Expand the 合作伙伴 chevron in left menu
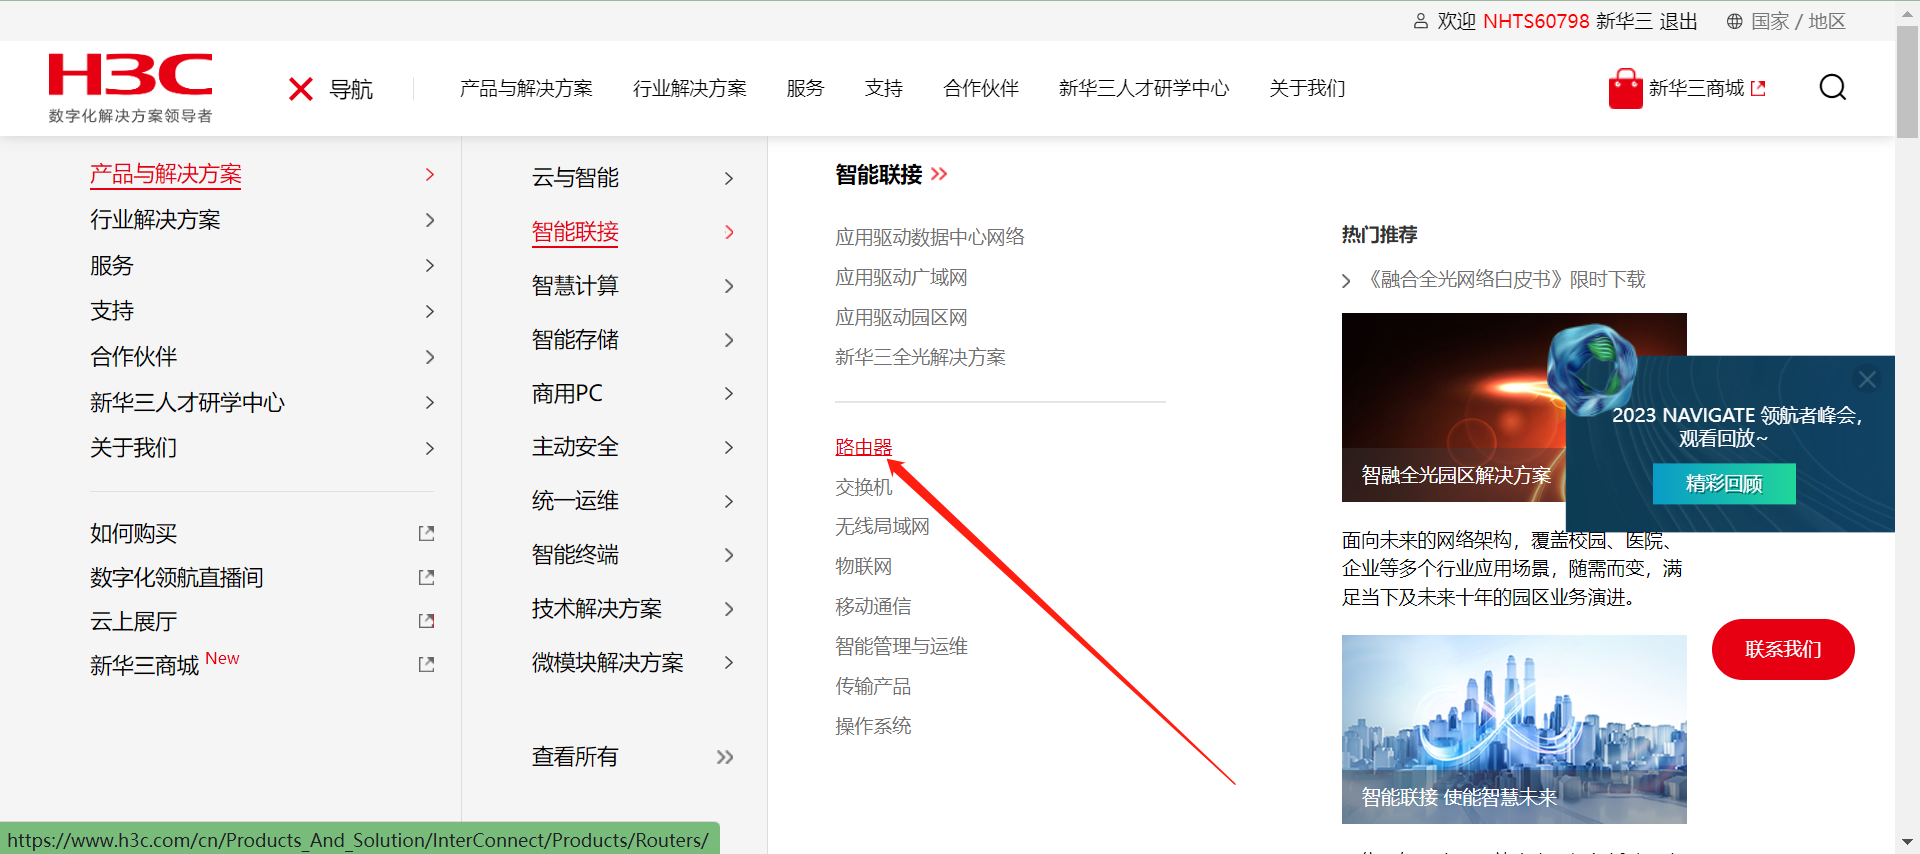 430,357
